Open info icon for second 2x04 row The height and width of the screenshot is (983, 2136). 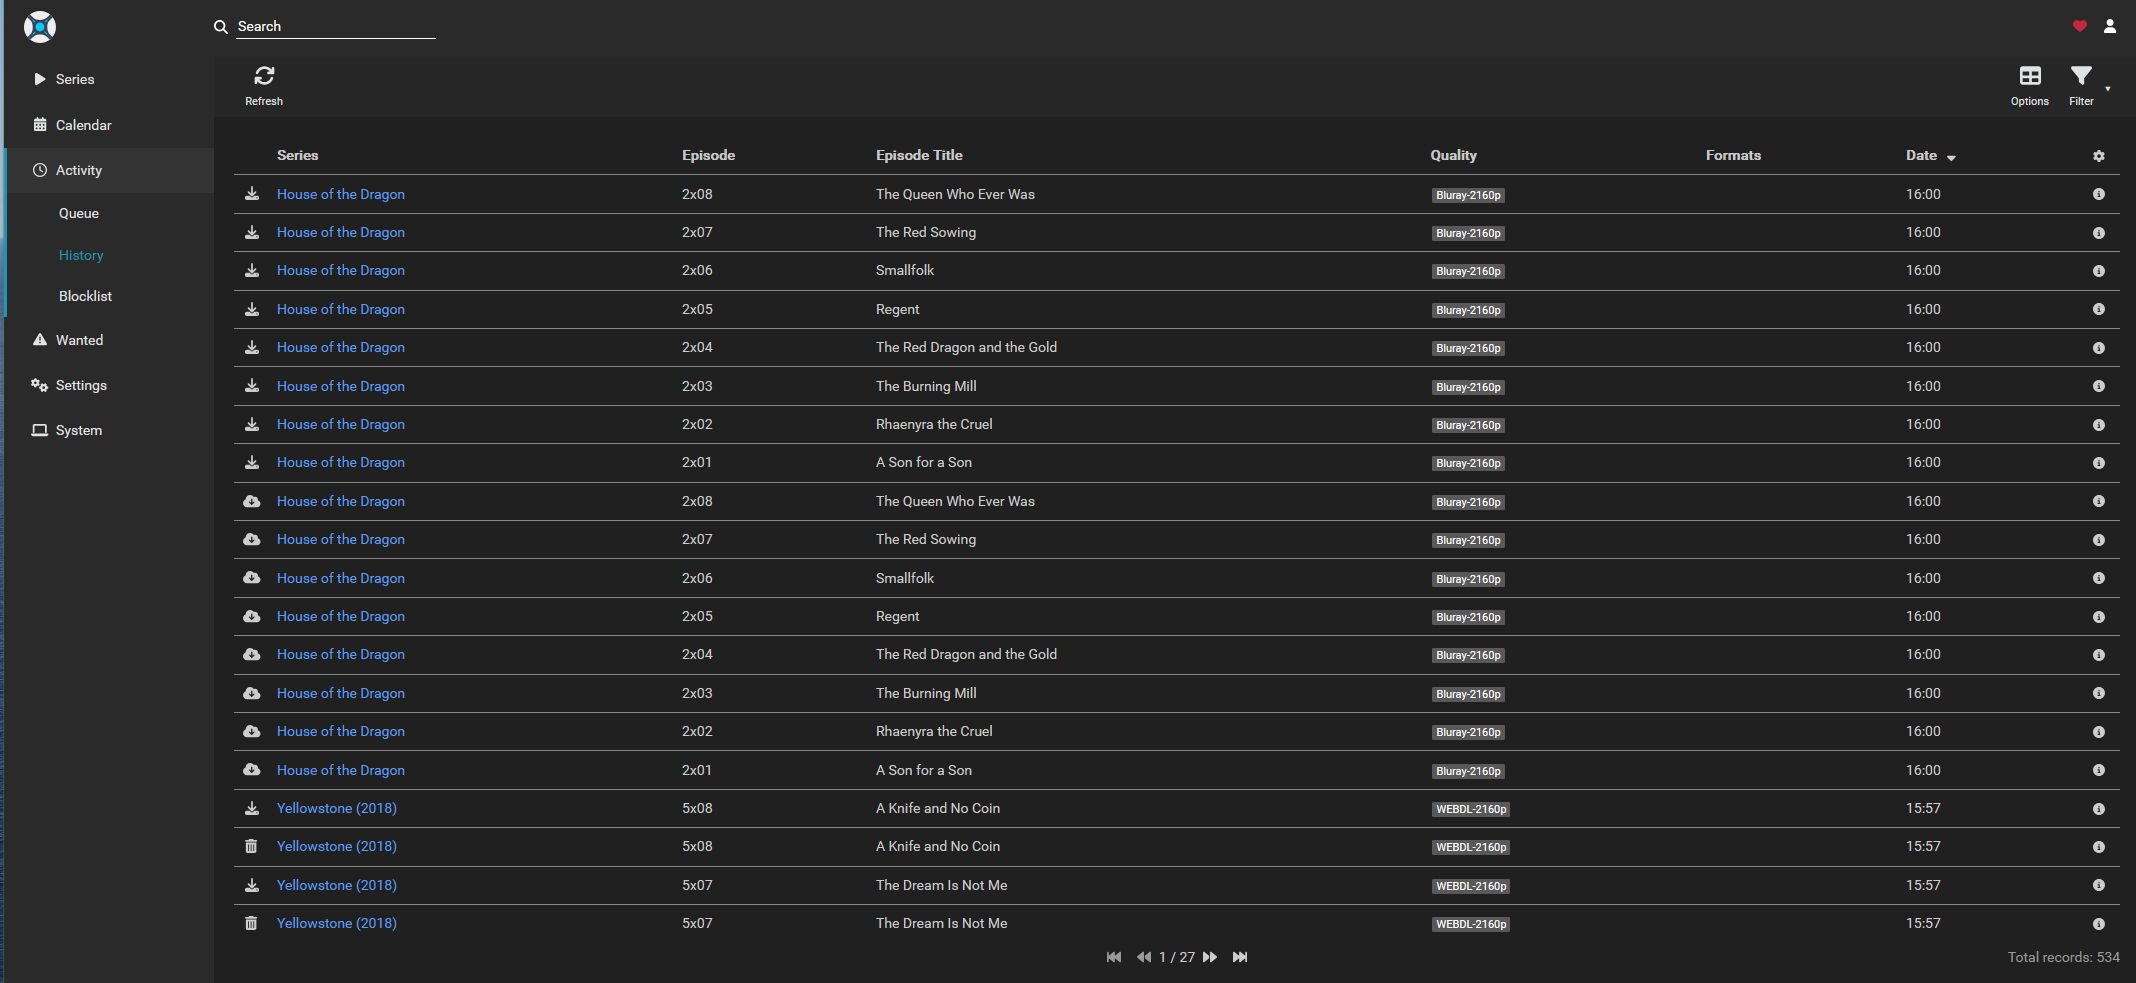pos(2099,655)
